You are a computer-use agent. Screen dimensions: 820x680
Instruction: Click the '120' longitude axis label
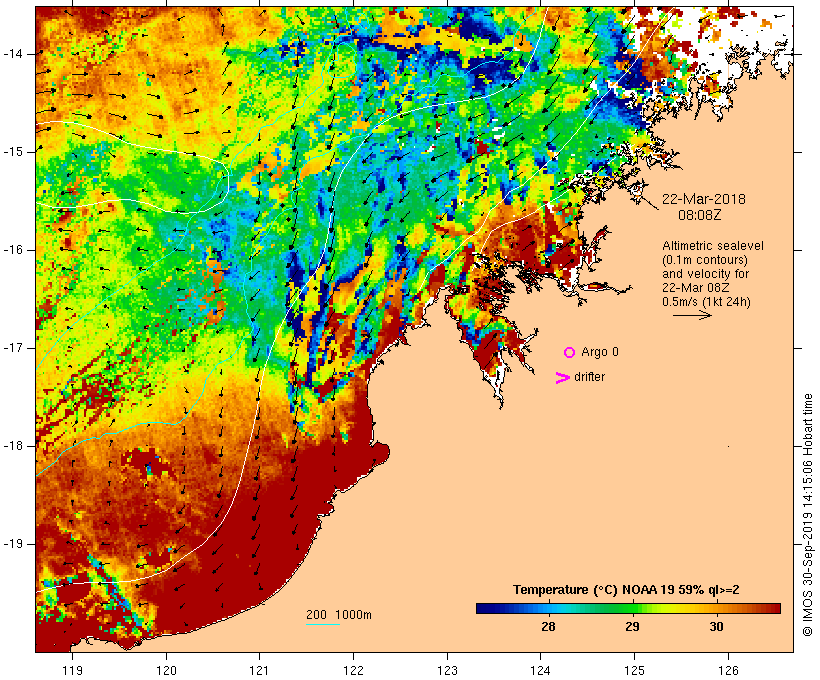click(166, 671)
